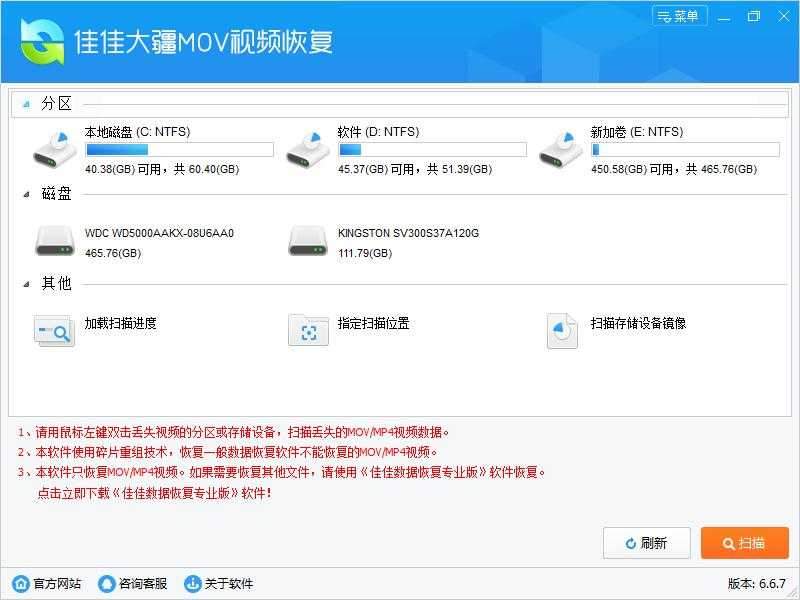Refresh device list via 刷新 button

tap(648, 543)
